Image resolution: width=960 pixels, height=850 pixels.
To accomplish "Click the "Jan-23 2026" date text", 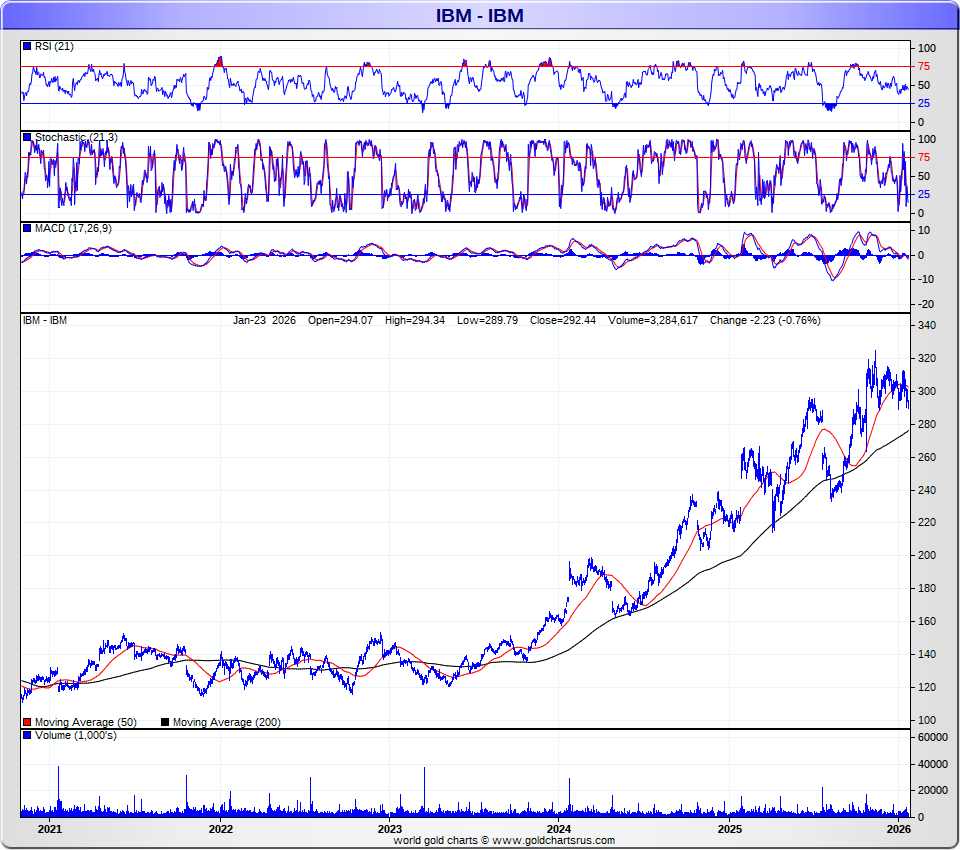I will (264, 320).
